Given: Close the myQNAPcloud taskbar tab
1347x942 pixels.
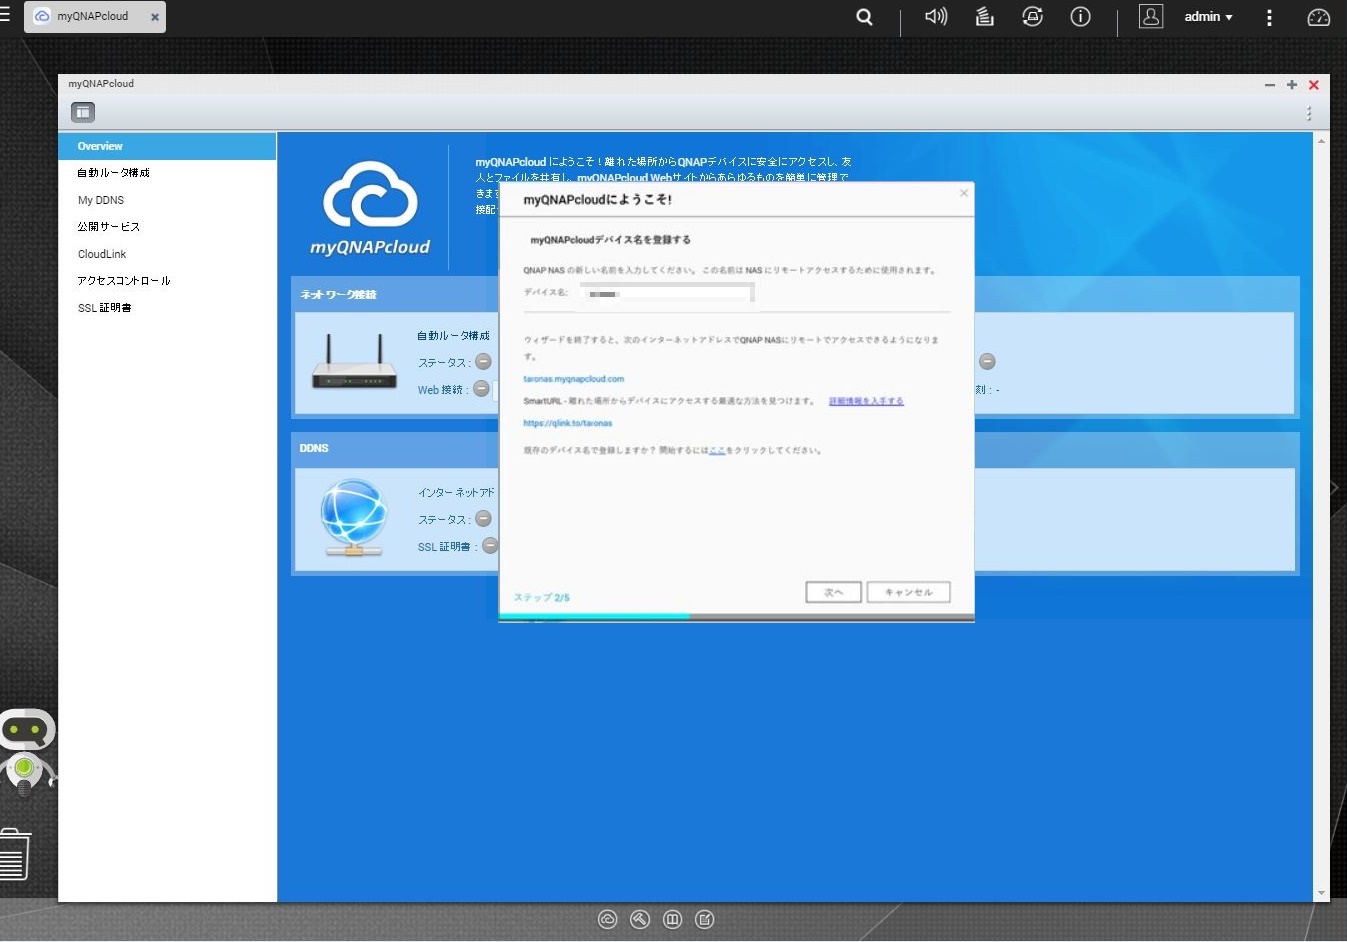Looking at the screenshot, I should coord(155,18).
